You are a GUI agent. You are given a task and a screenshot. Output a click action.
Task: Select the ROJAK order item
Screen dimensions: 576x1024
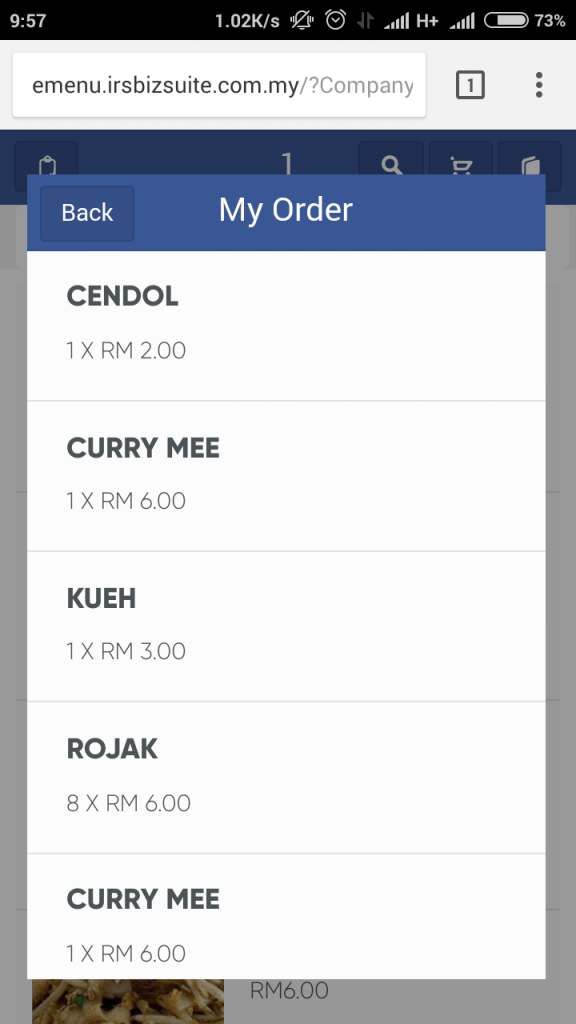pos(286,778)
